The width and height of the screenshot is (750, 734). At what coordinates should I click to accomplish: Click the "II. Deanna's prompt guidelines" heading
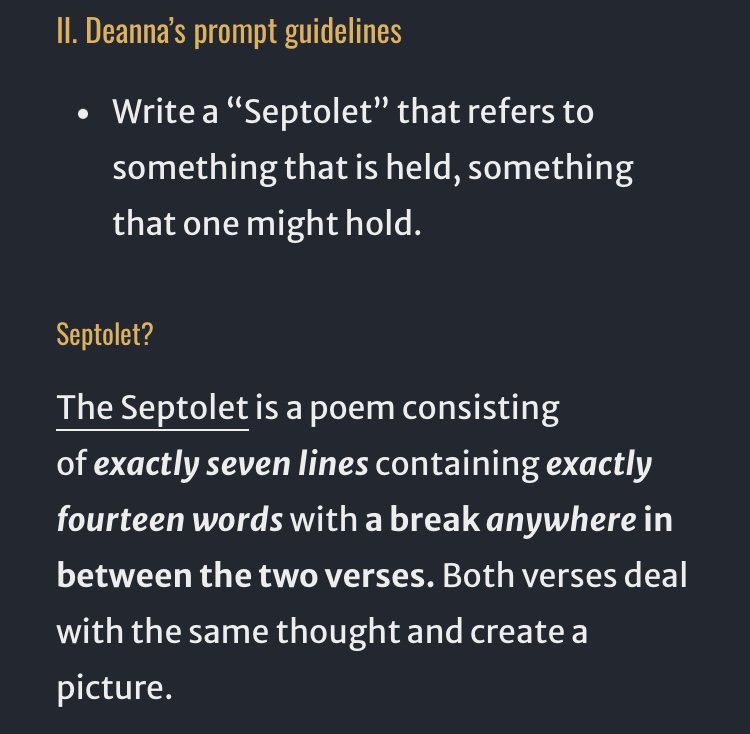coord(229,31)
